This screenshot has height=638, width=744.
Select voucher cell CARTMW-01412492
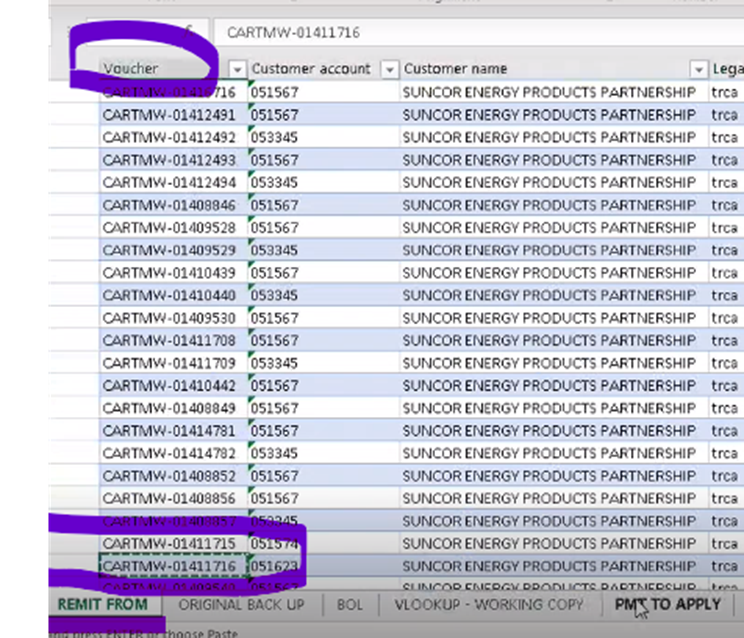tap(174, 138)
